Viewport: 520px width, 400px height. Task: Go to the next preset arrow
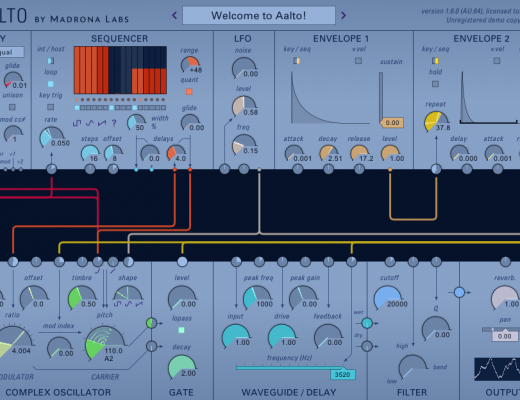coord(344,15)
